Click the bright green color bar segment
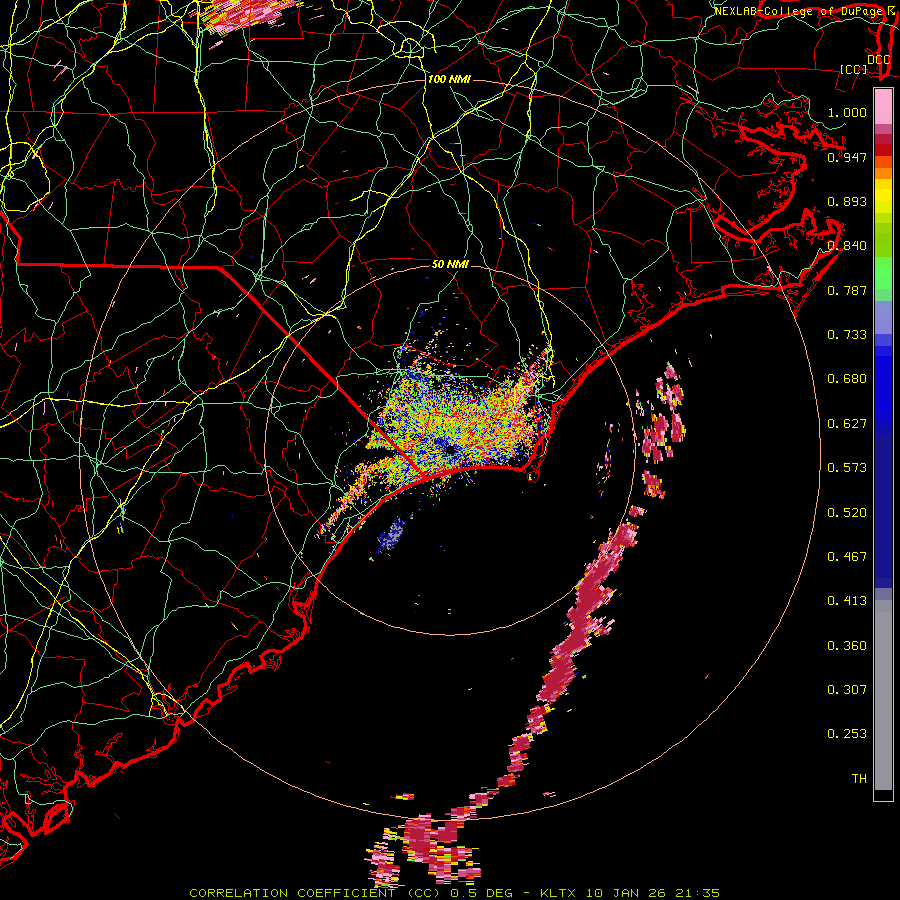 [x=883, y=273]
